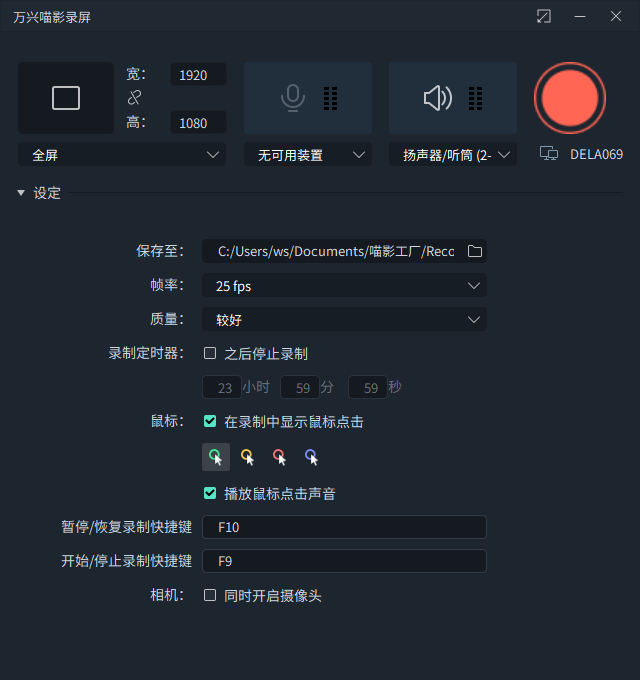The width and height of the screenshot is (640, 680).
Task: Open the 较好 quality dropdown
Action: pos(344,320)
